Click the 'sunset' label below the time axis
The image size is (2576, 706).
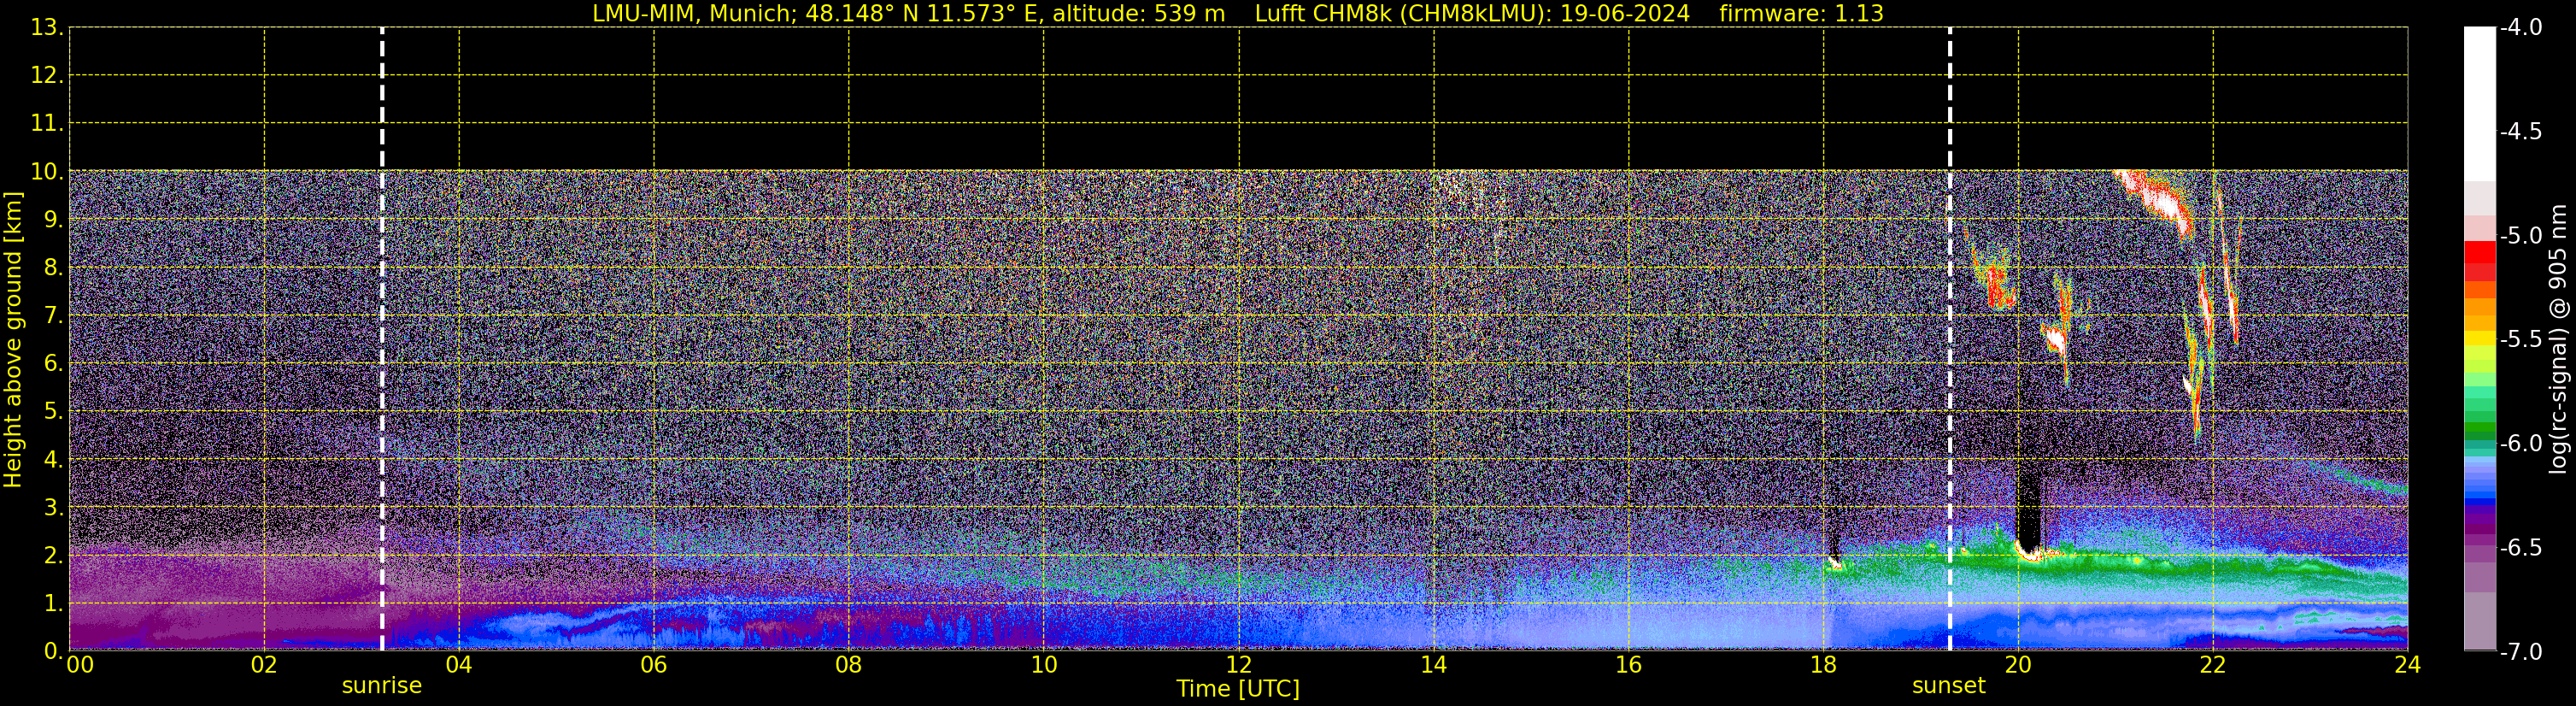point(1948,686)
